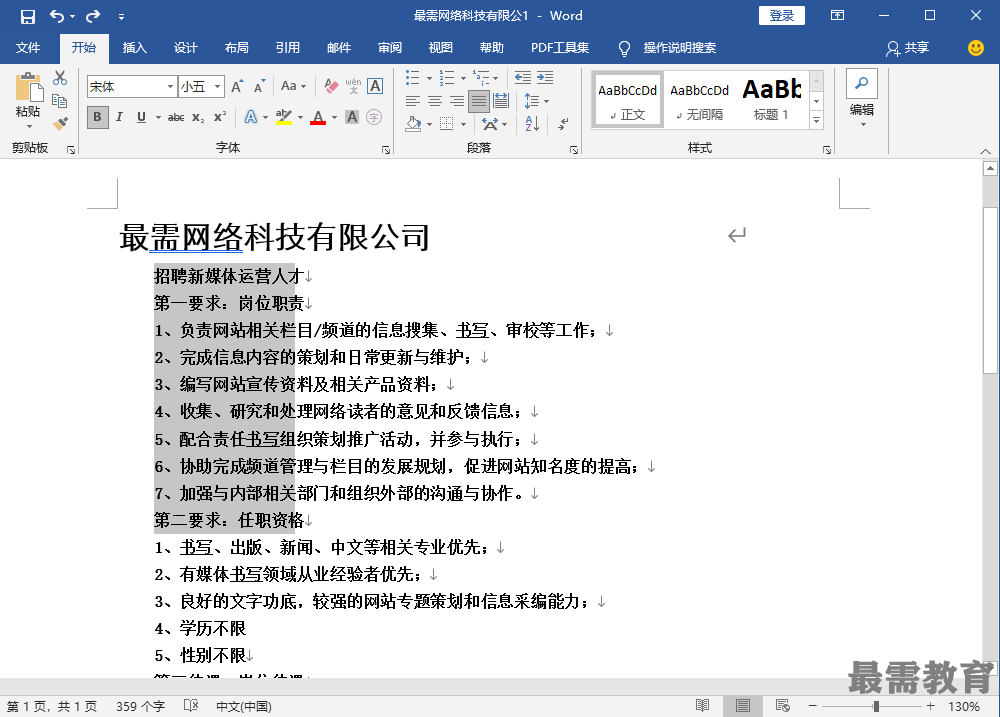1000x717 pixels.
Task: Switch to Read Mode in the status bar
Action: click(702, 706)
